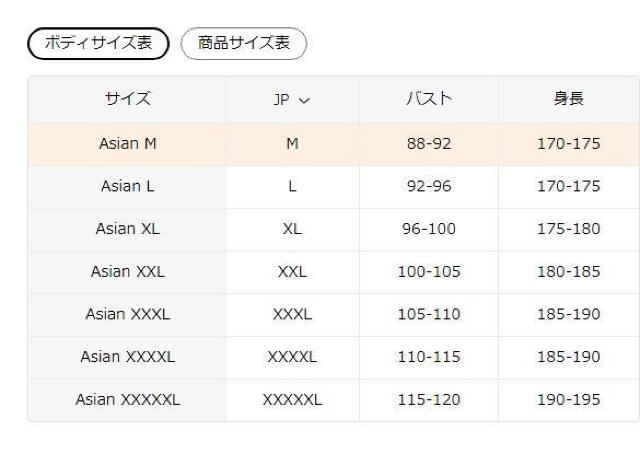This screenshot has height=454, width=640.
Task: Click the 88-92 bust value cell
Action: coord(428,143)
